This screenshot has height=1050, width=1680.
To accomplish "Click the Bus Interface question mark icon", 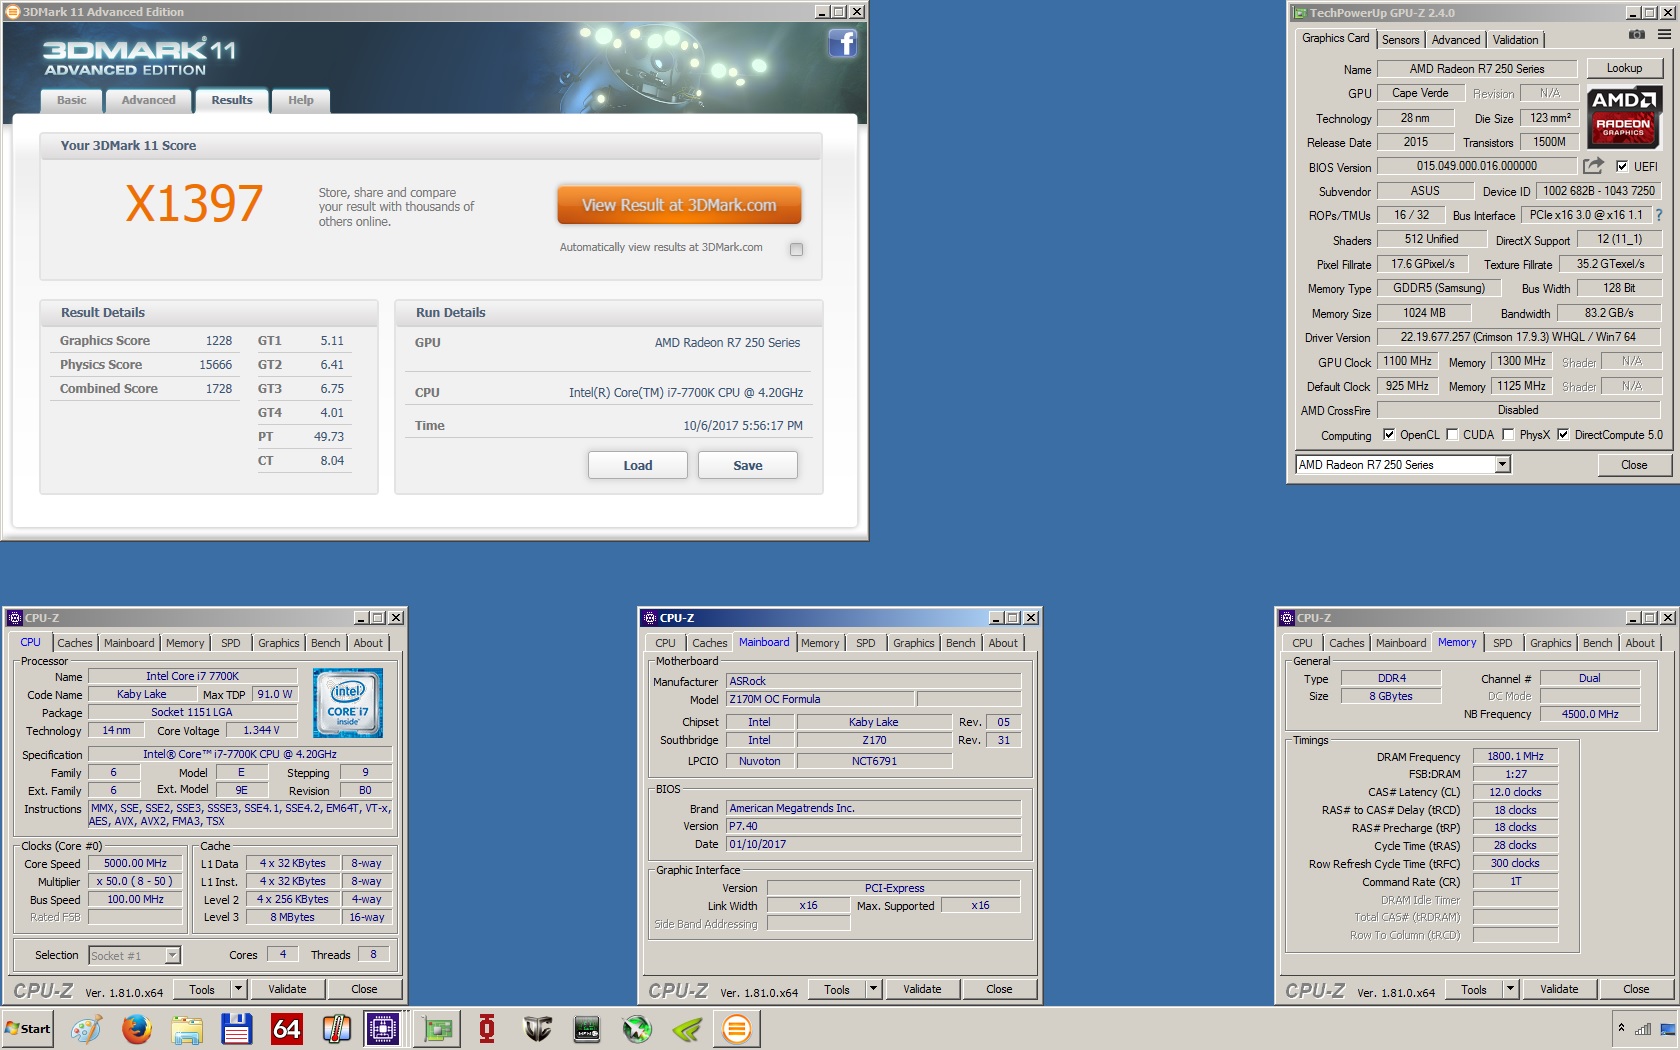I will tap(1659, 215).
